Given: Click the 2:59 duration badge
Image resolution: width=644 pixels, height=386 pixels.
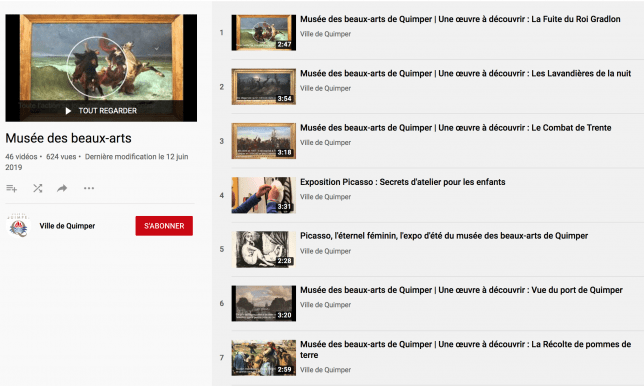Looking at the screenshot, I should point(284,369).
